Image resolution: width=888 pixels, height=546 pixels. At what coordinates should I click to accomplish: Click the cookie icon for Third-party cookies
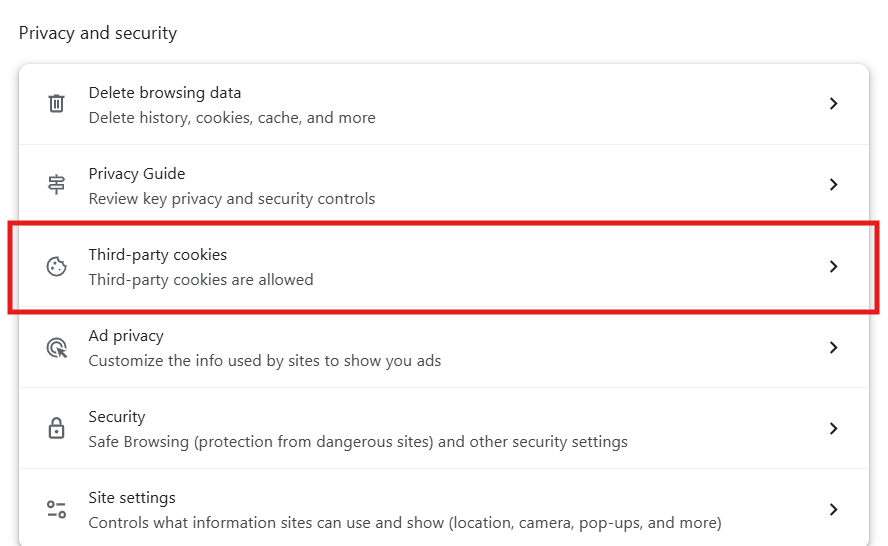57,267
